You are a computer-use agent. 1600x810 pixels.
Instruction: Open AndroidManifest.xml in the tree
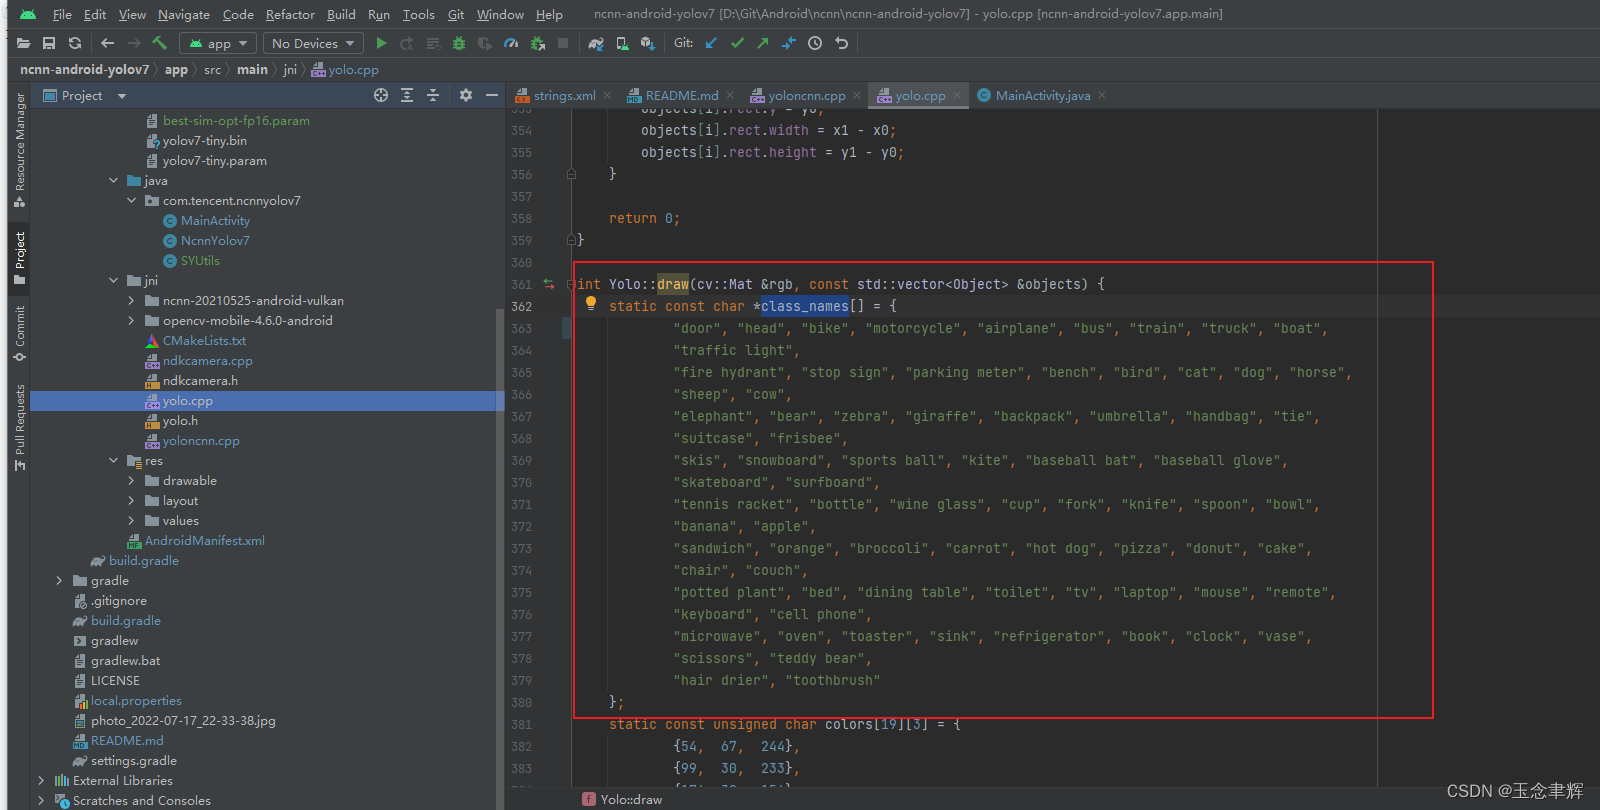[x=204, y=541]
